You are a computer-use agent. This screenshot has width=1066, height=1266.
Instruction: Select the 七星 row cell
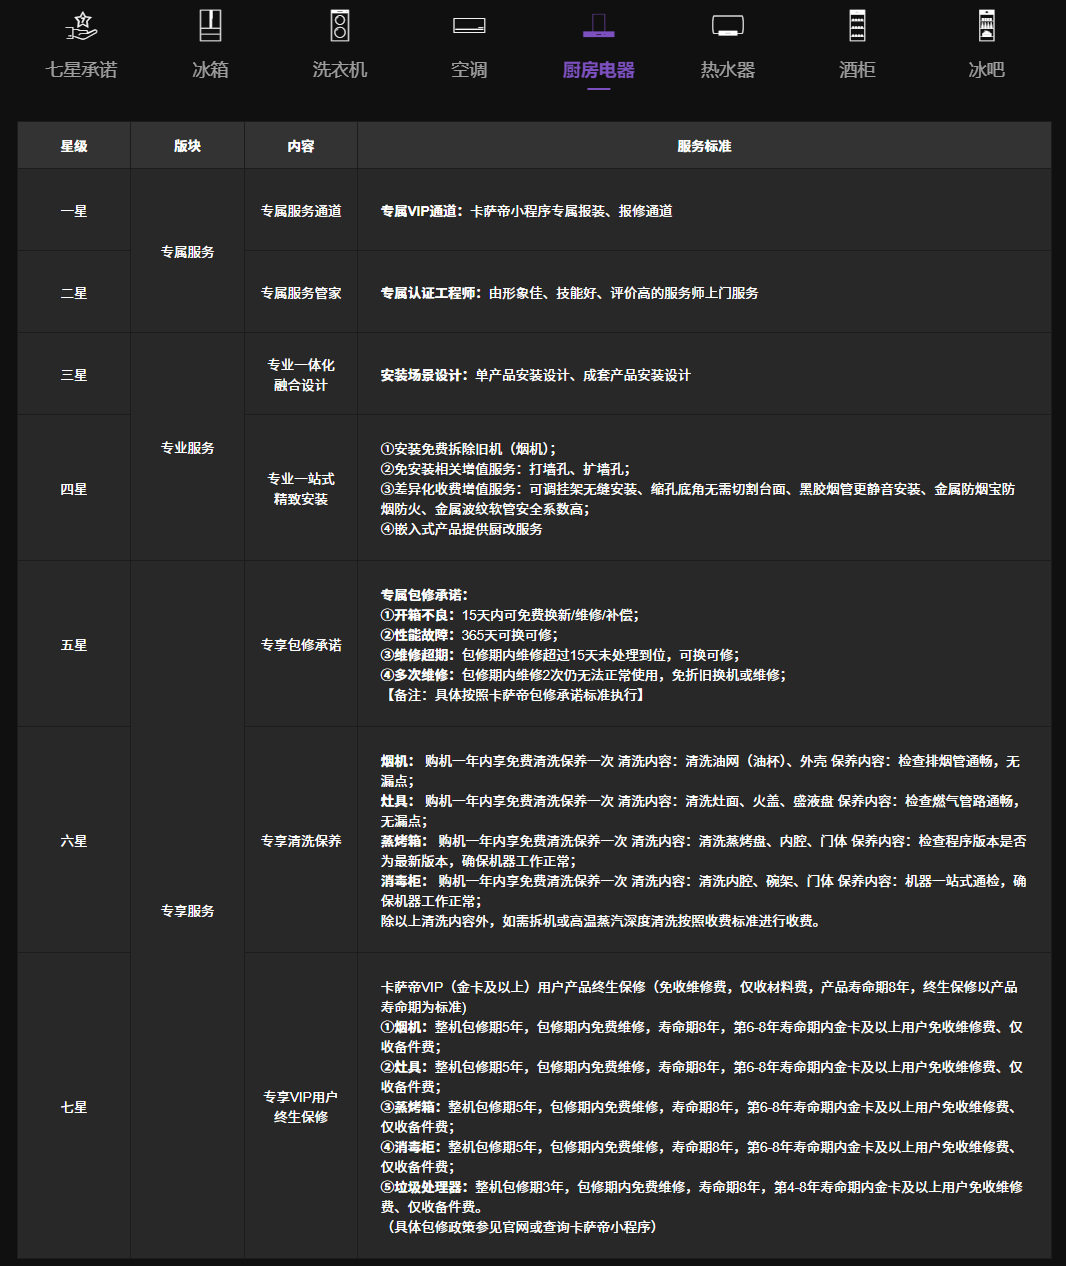[74, 1107]
